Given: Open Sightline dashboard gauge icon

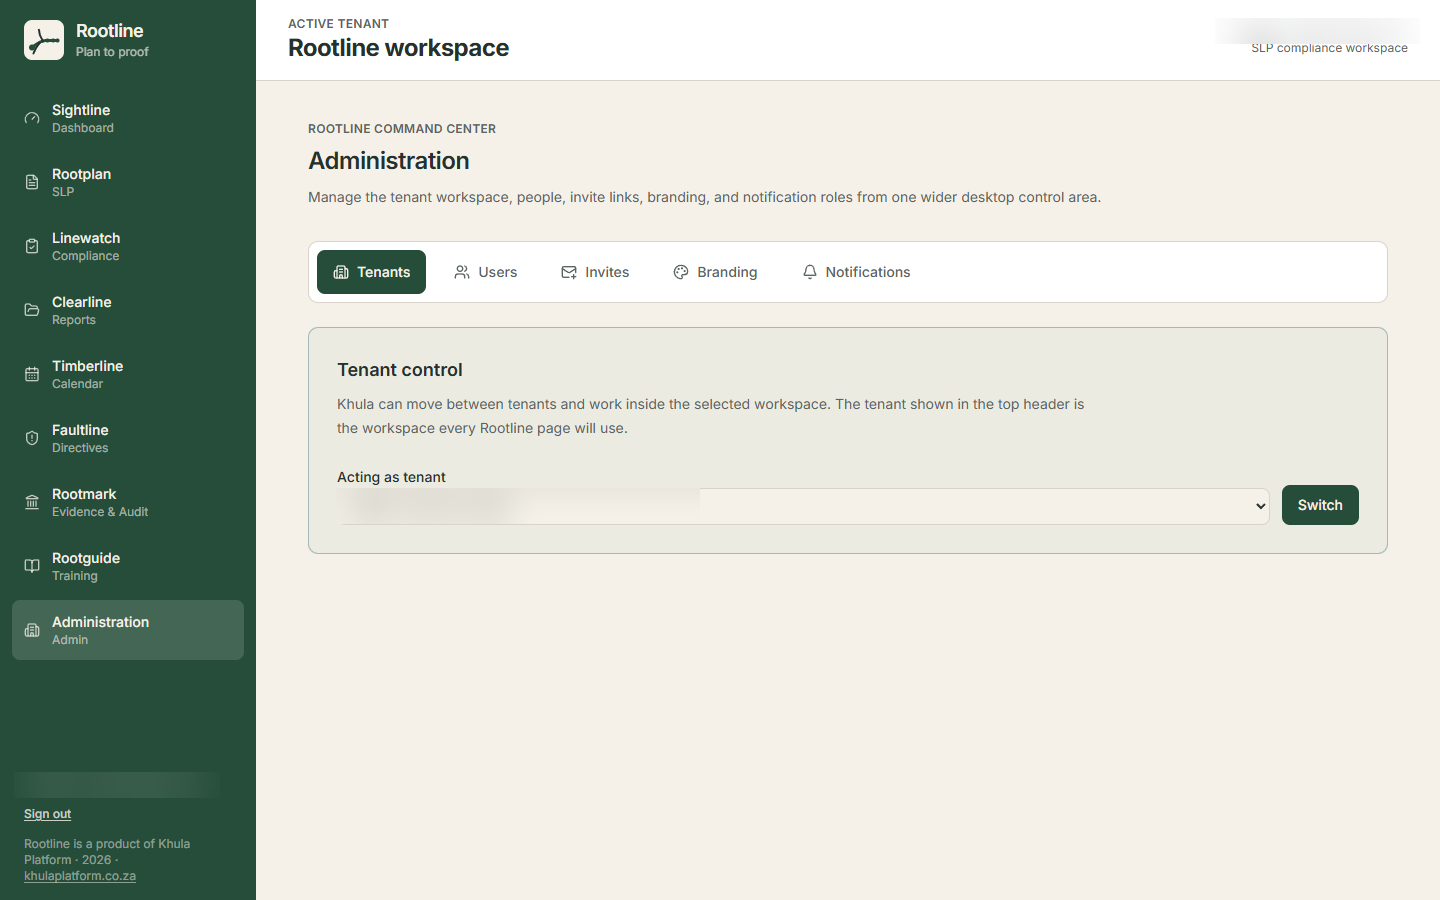Looking at the screenshot, I should coord(32,118).
